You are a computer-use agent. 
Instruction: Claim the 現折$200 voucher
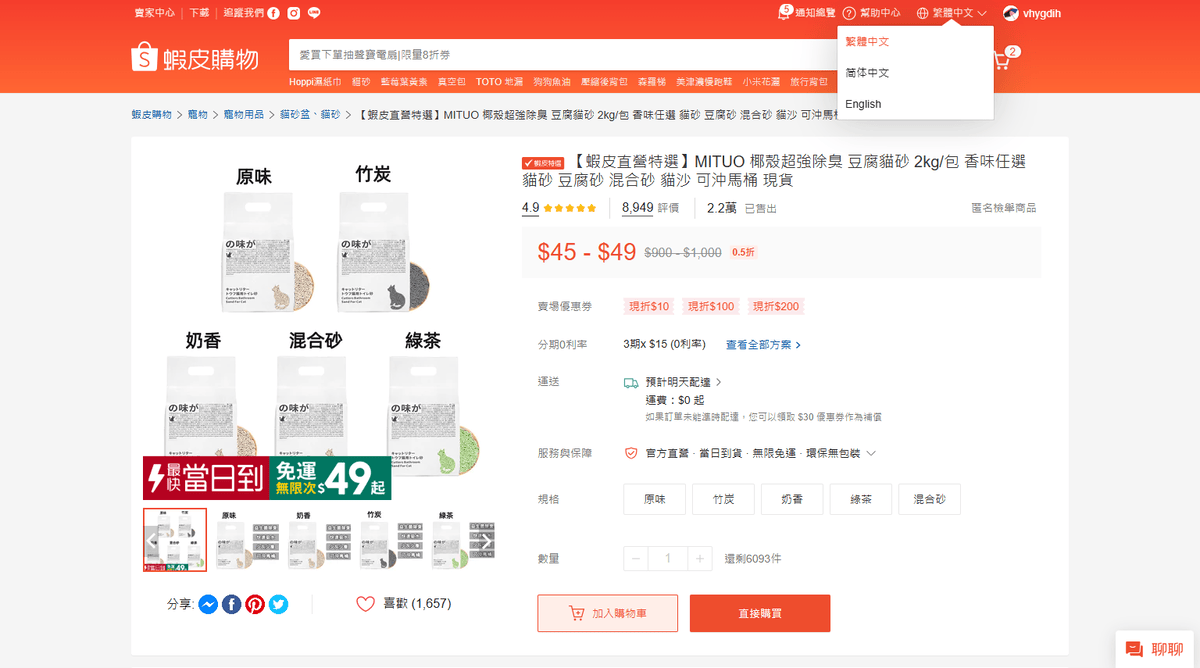(x=776, y=306)
